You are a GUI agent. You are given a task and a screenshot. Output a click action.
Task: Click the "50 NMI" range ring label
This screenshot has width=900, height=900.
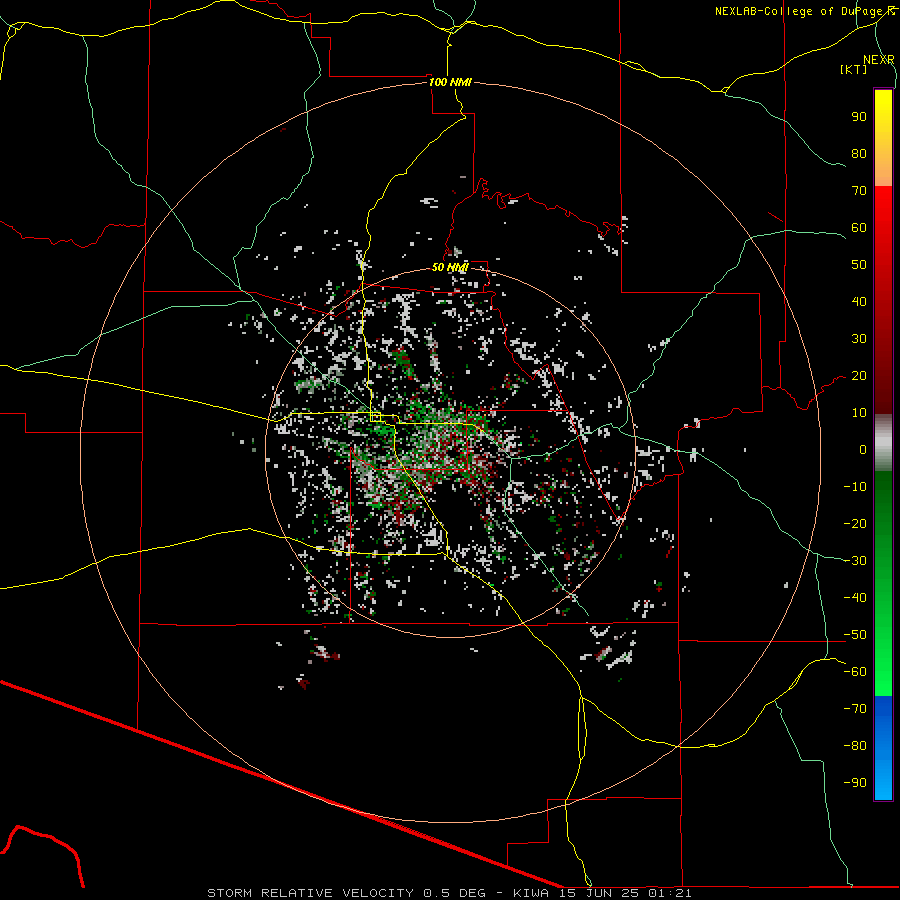pos(450,267)
